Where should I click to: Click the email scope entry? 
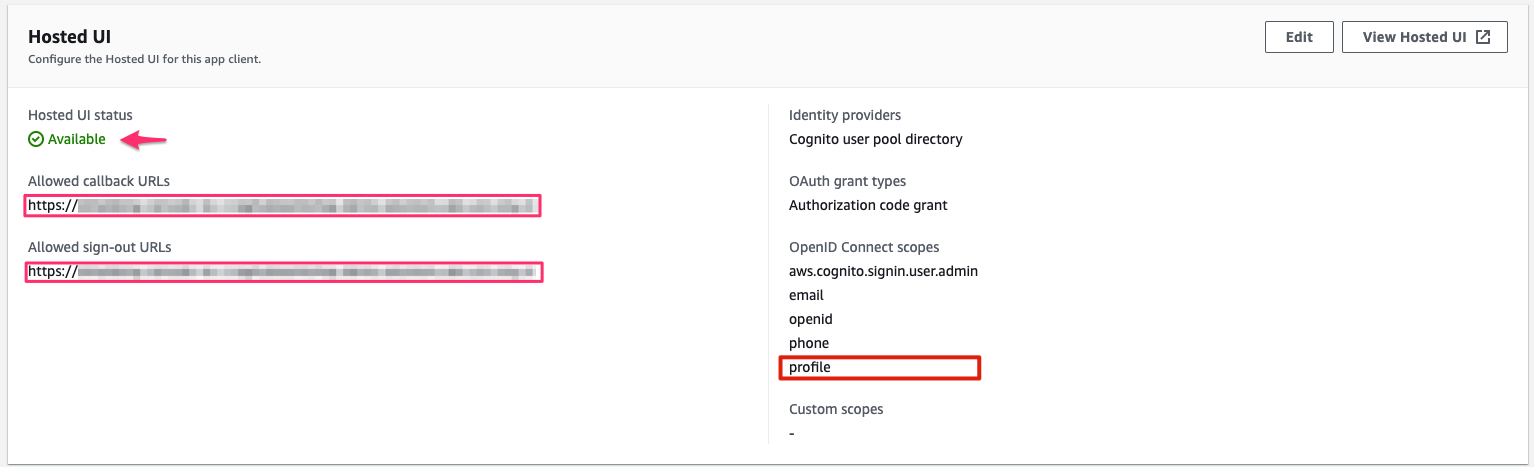[x=806, y=295]
